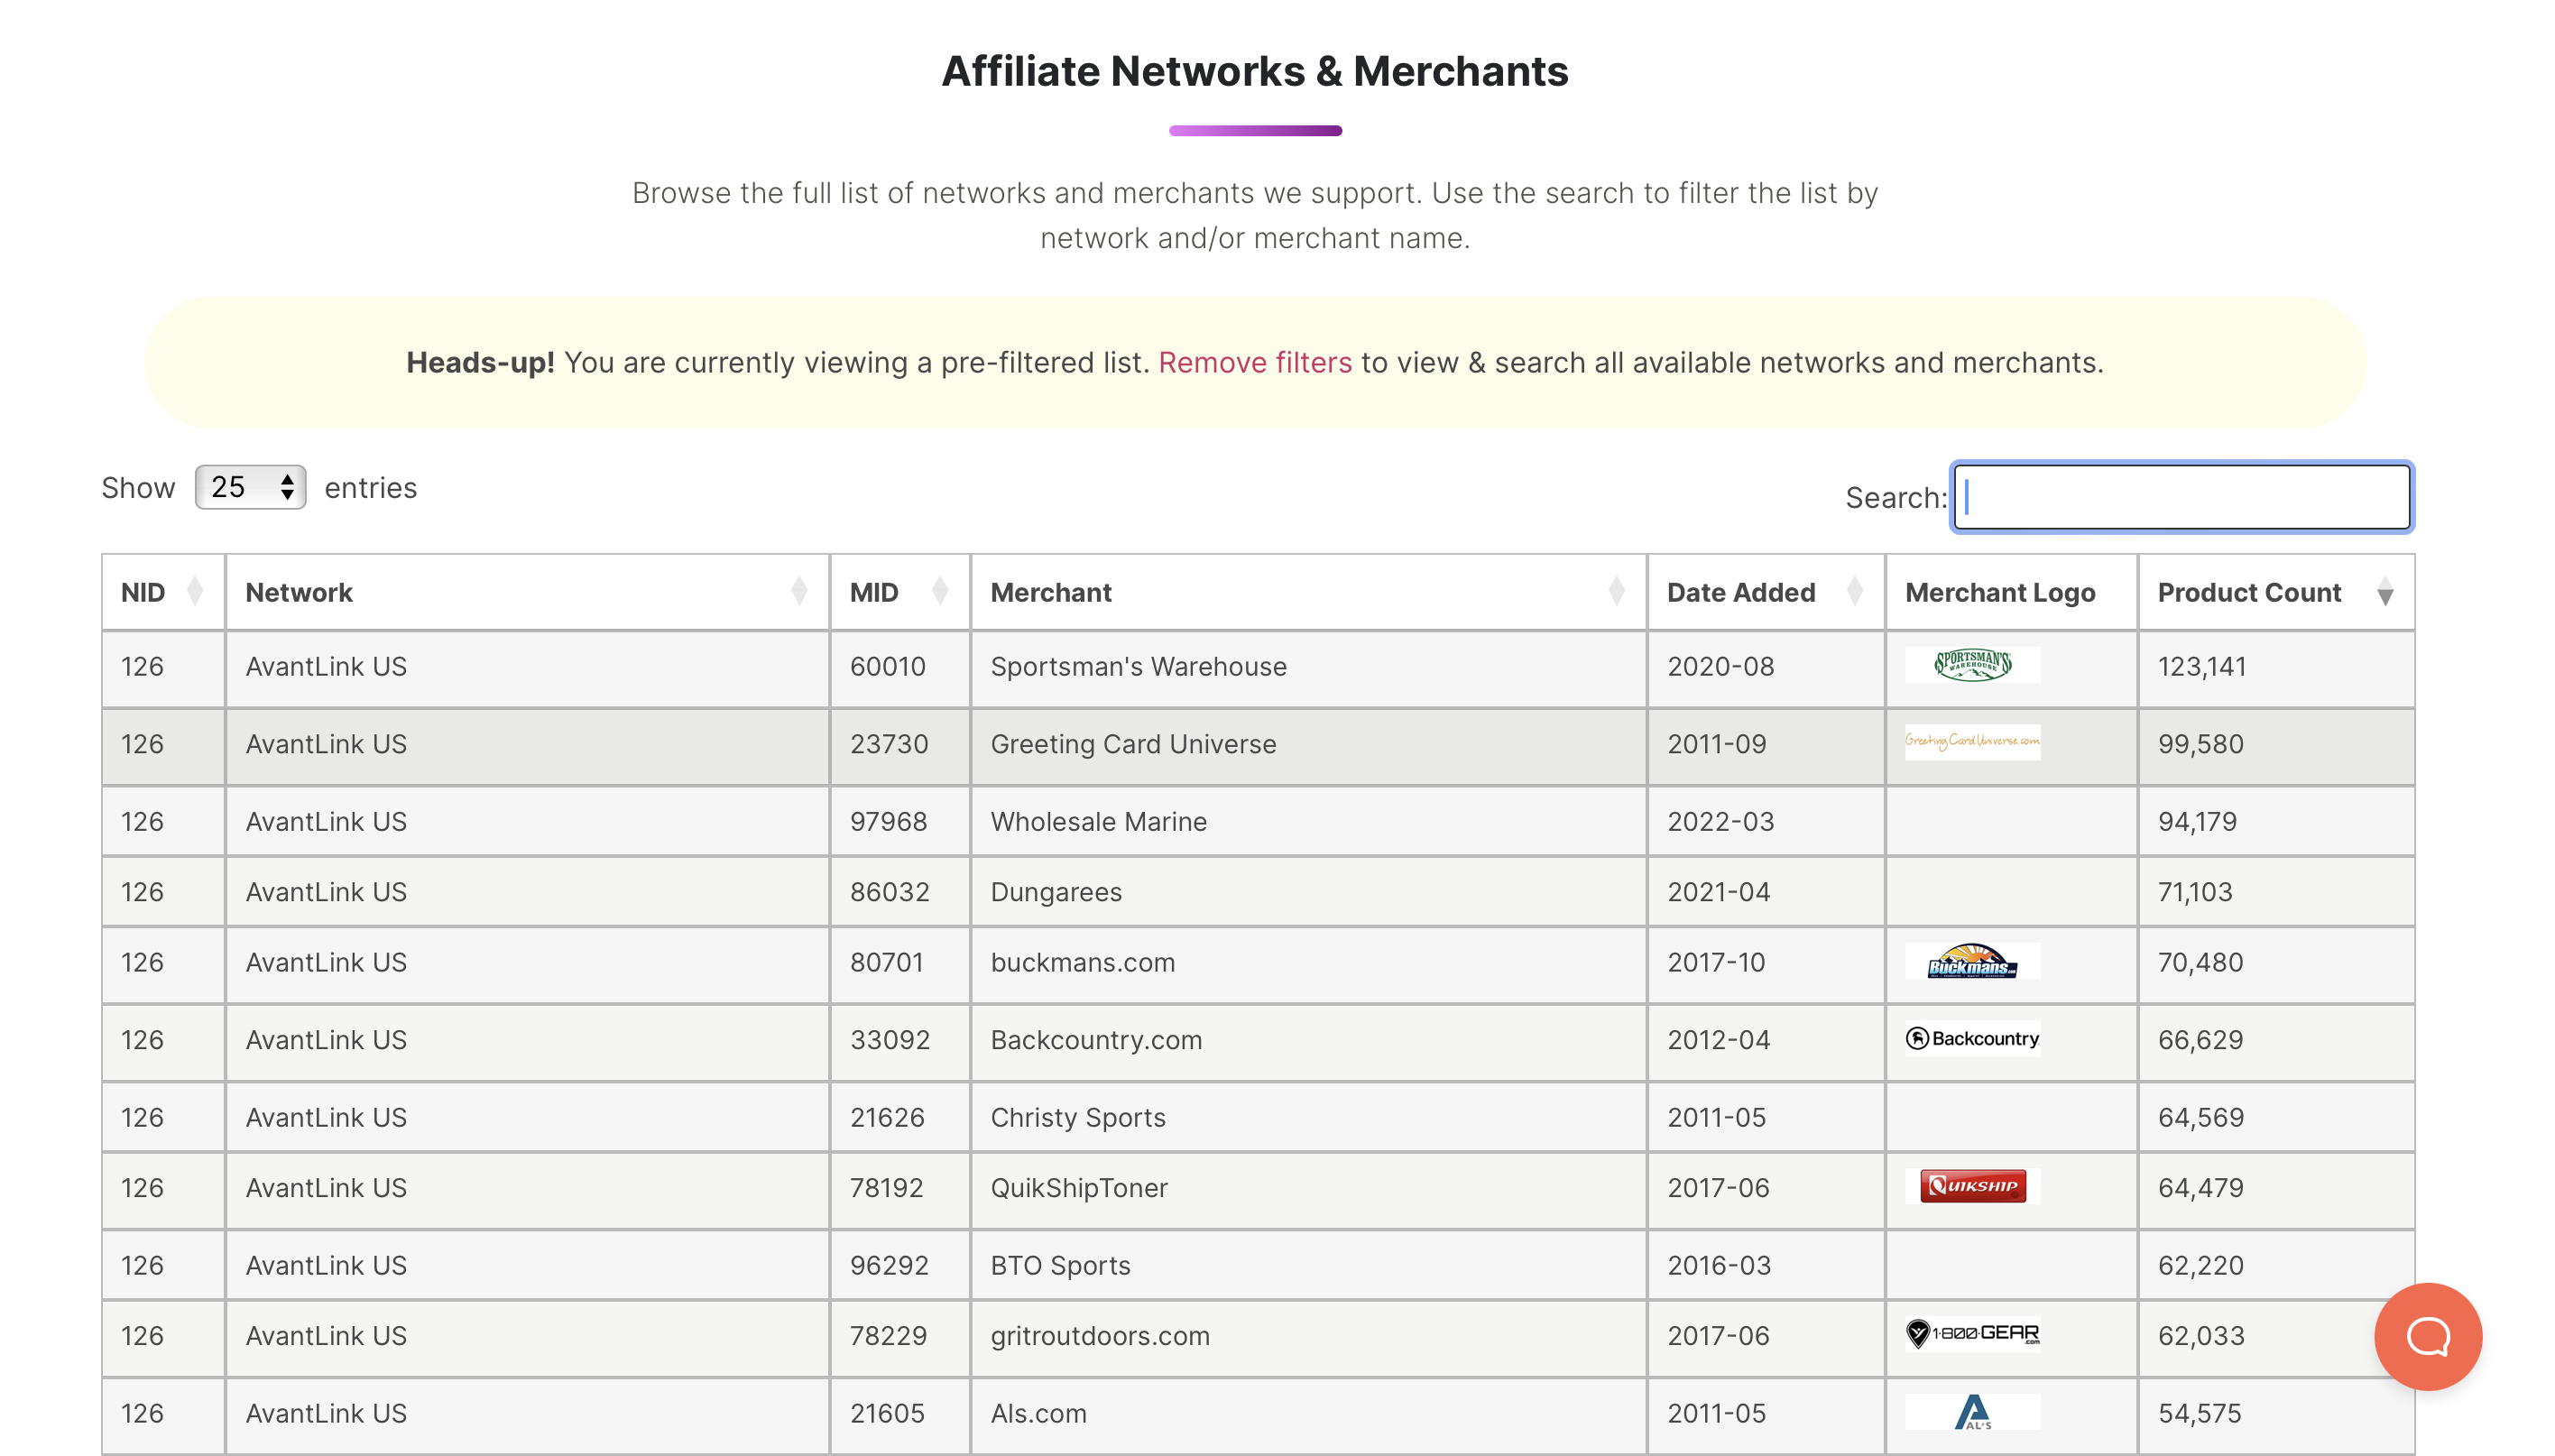Click MID value 60010

(x=887, y=666)
